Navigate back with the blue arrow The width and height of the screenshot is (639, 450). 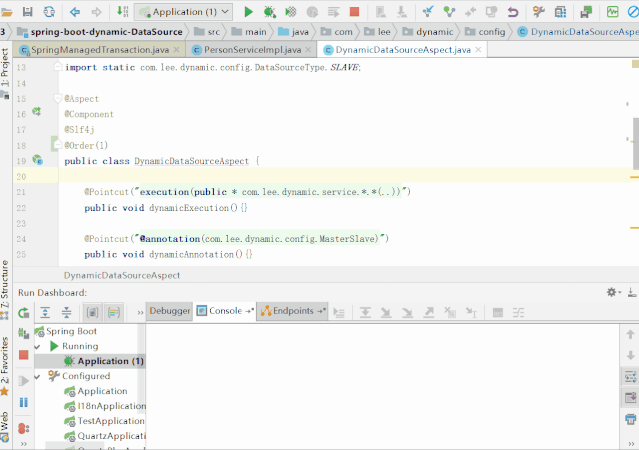point(75,12)
